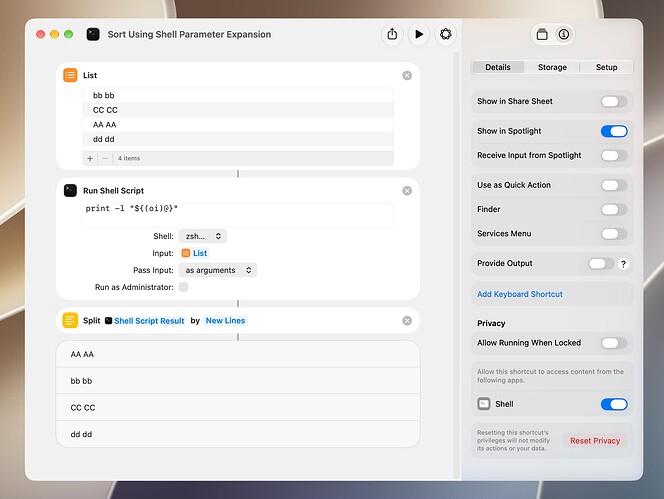Click the orange List action icon
This screenshot has height=499, width=664.
(x=70, y=75)
